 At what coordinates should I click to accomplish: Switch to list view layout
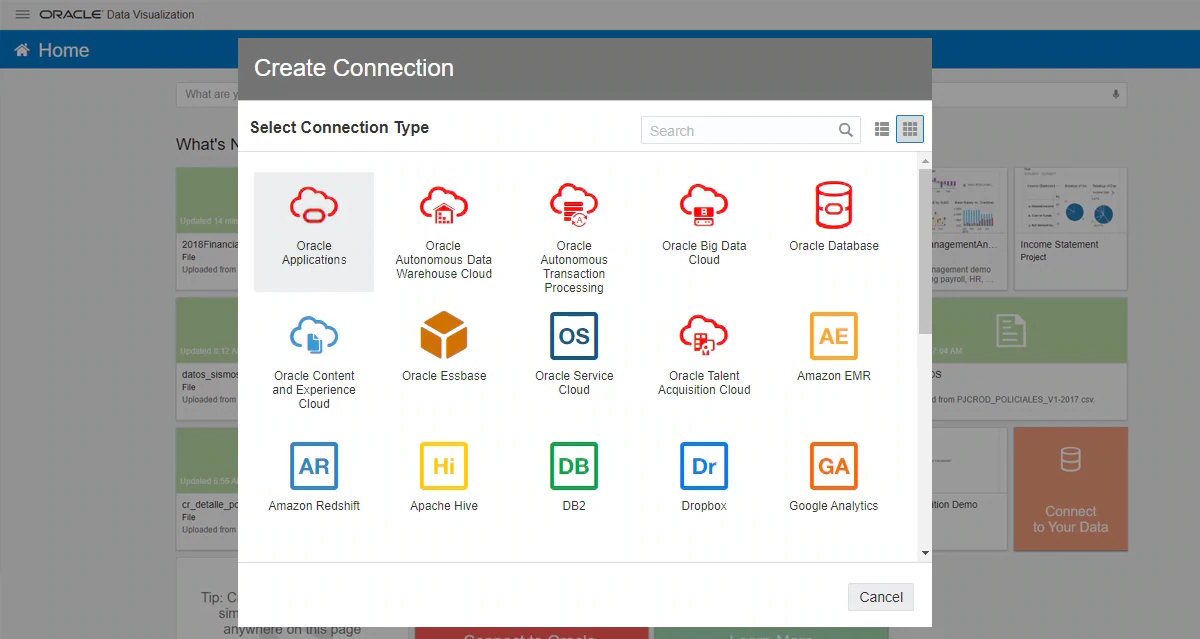[x=882, y=130]
